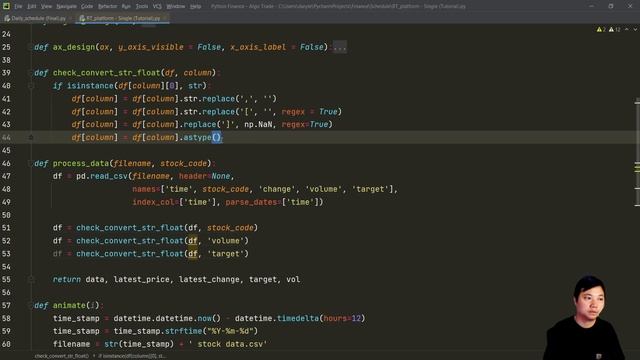Viewport: 640px width, 360px height.
Task: Open the Window menu
Action: tap(176, 7)
